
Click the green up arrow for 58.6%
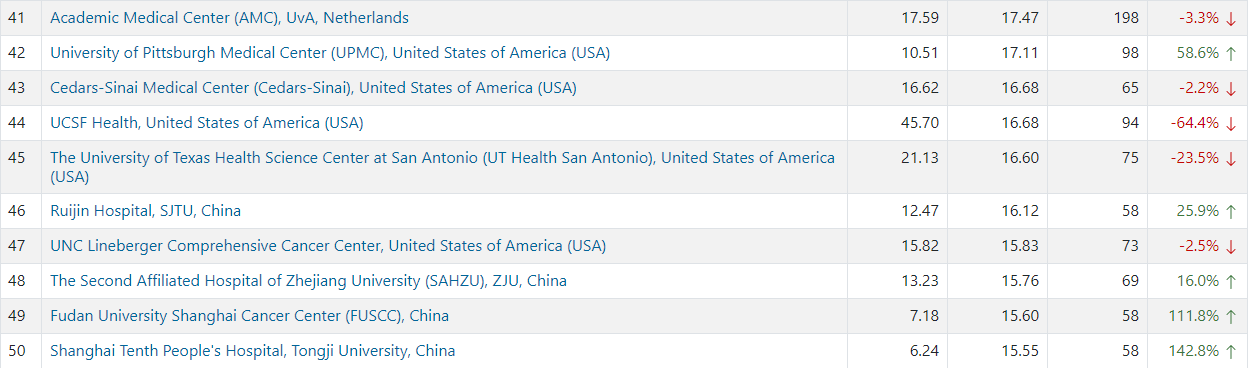(x=1231, y=53)
